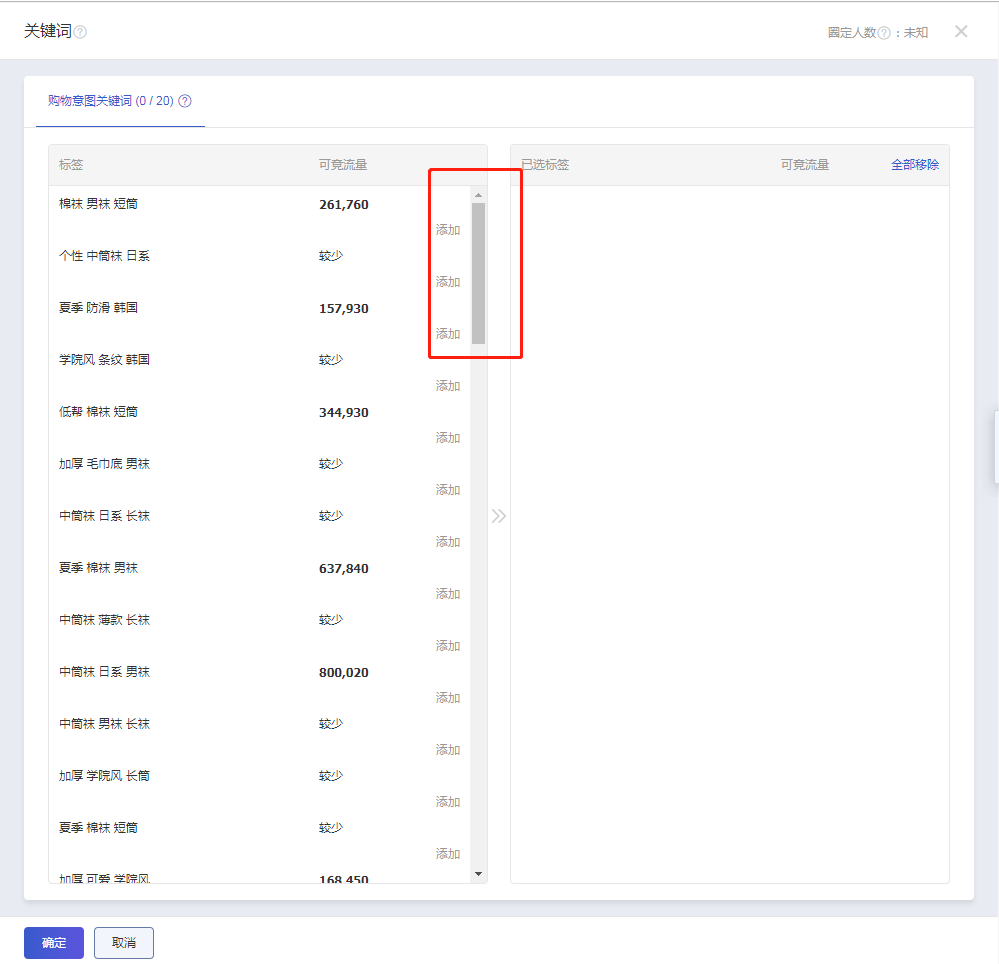Confirm with the 确定 button
999x964 pixels.
click(x=54, y=942)
